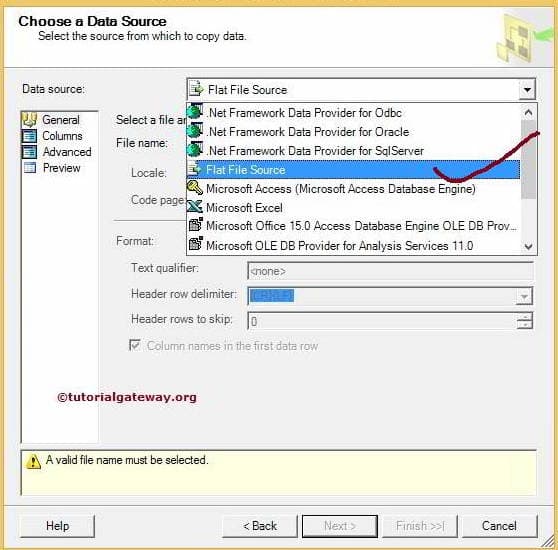The width and height of the screenshot is (558, 550).
Task: Click the Help button
Action: (x=57, y=525)
